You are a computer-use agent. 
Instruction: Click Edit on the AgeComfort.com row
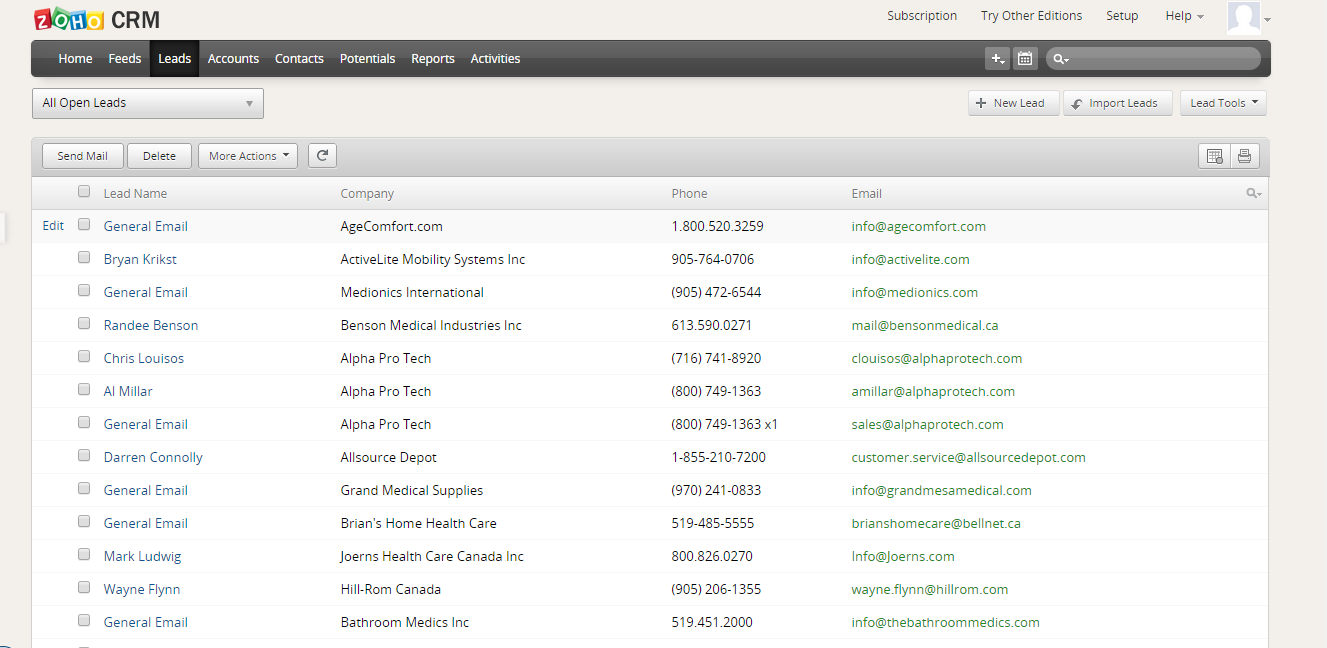(53, 226)
